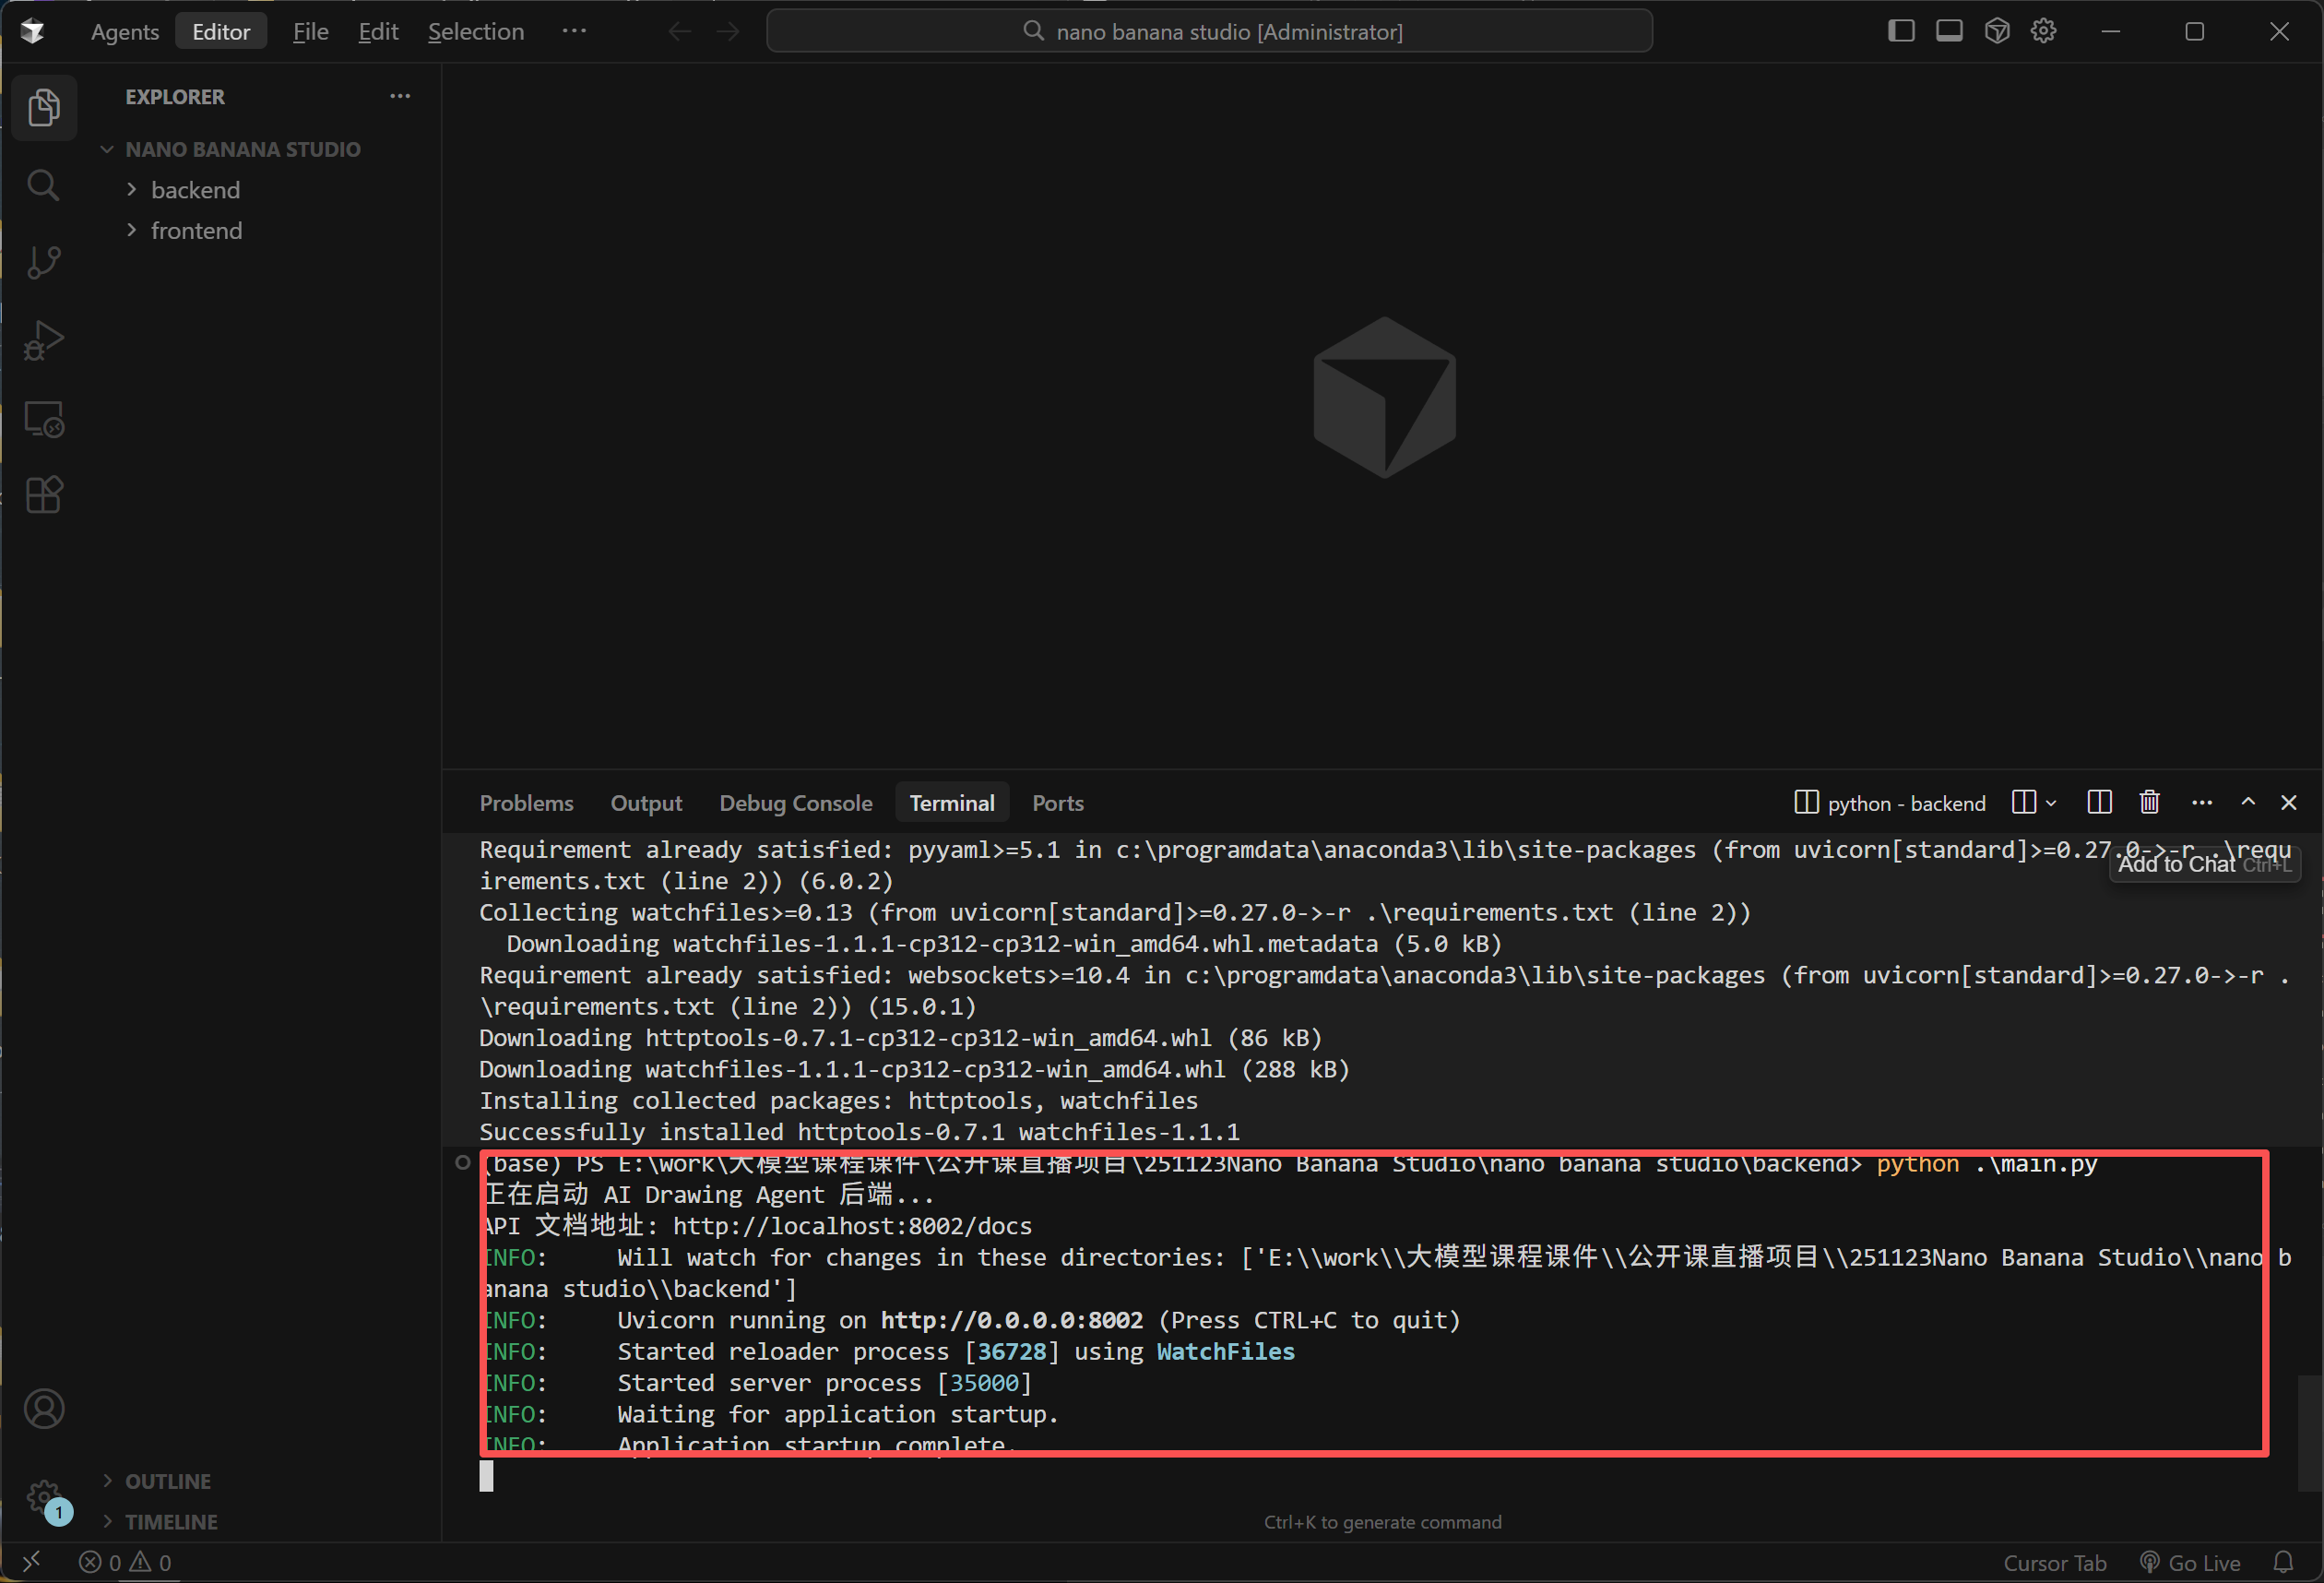2324x1583 pixels.
Task: Close the terminal panel
Action: [2288, 802]
